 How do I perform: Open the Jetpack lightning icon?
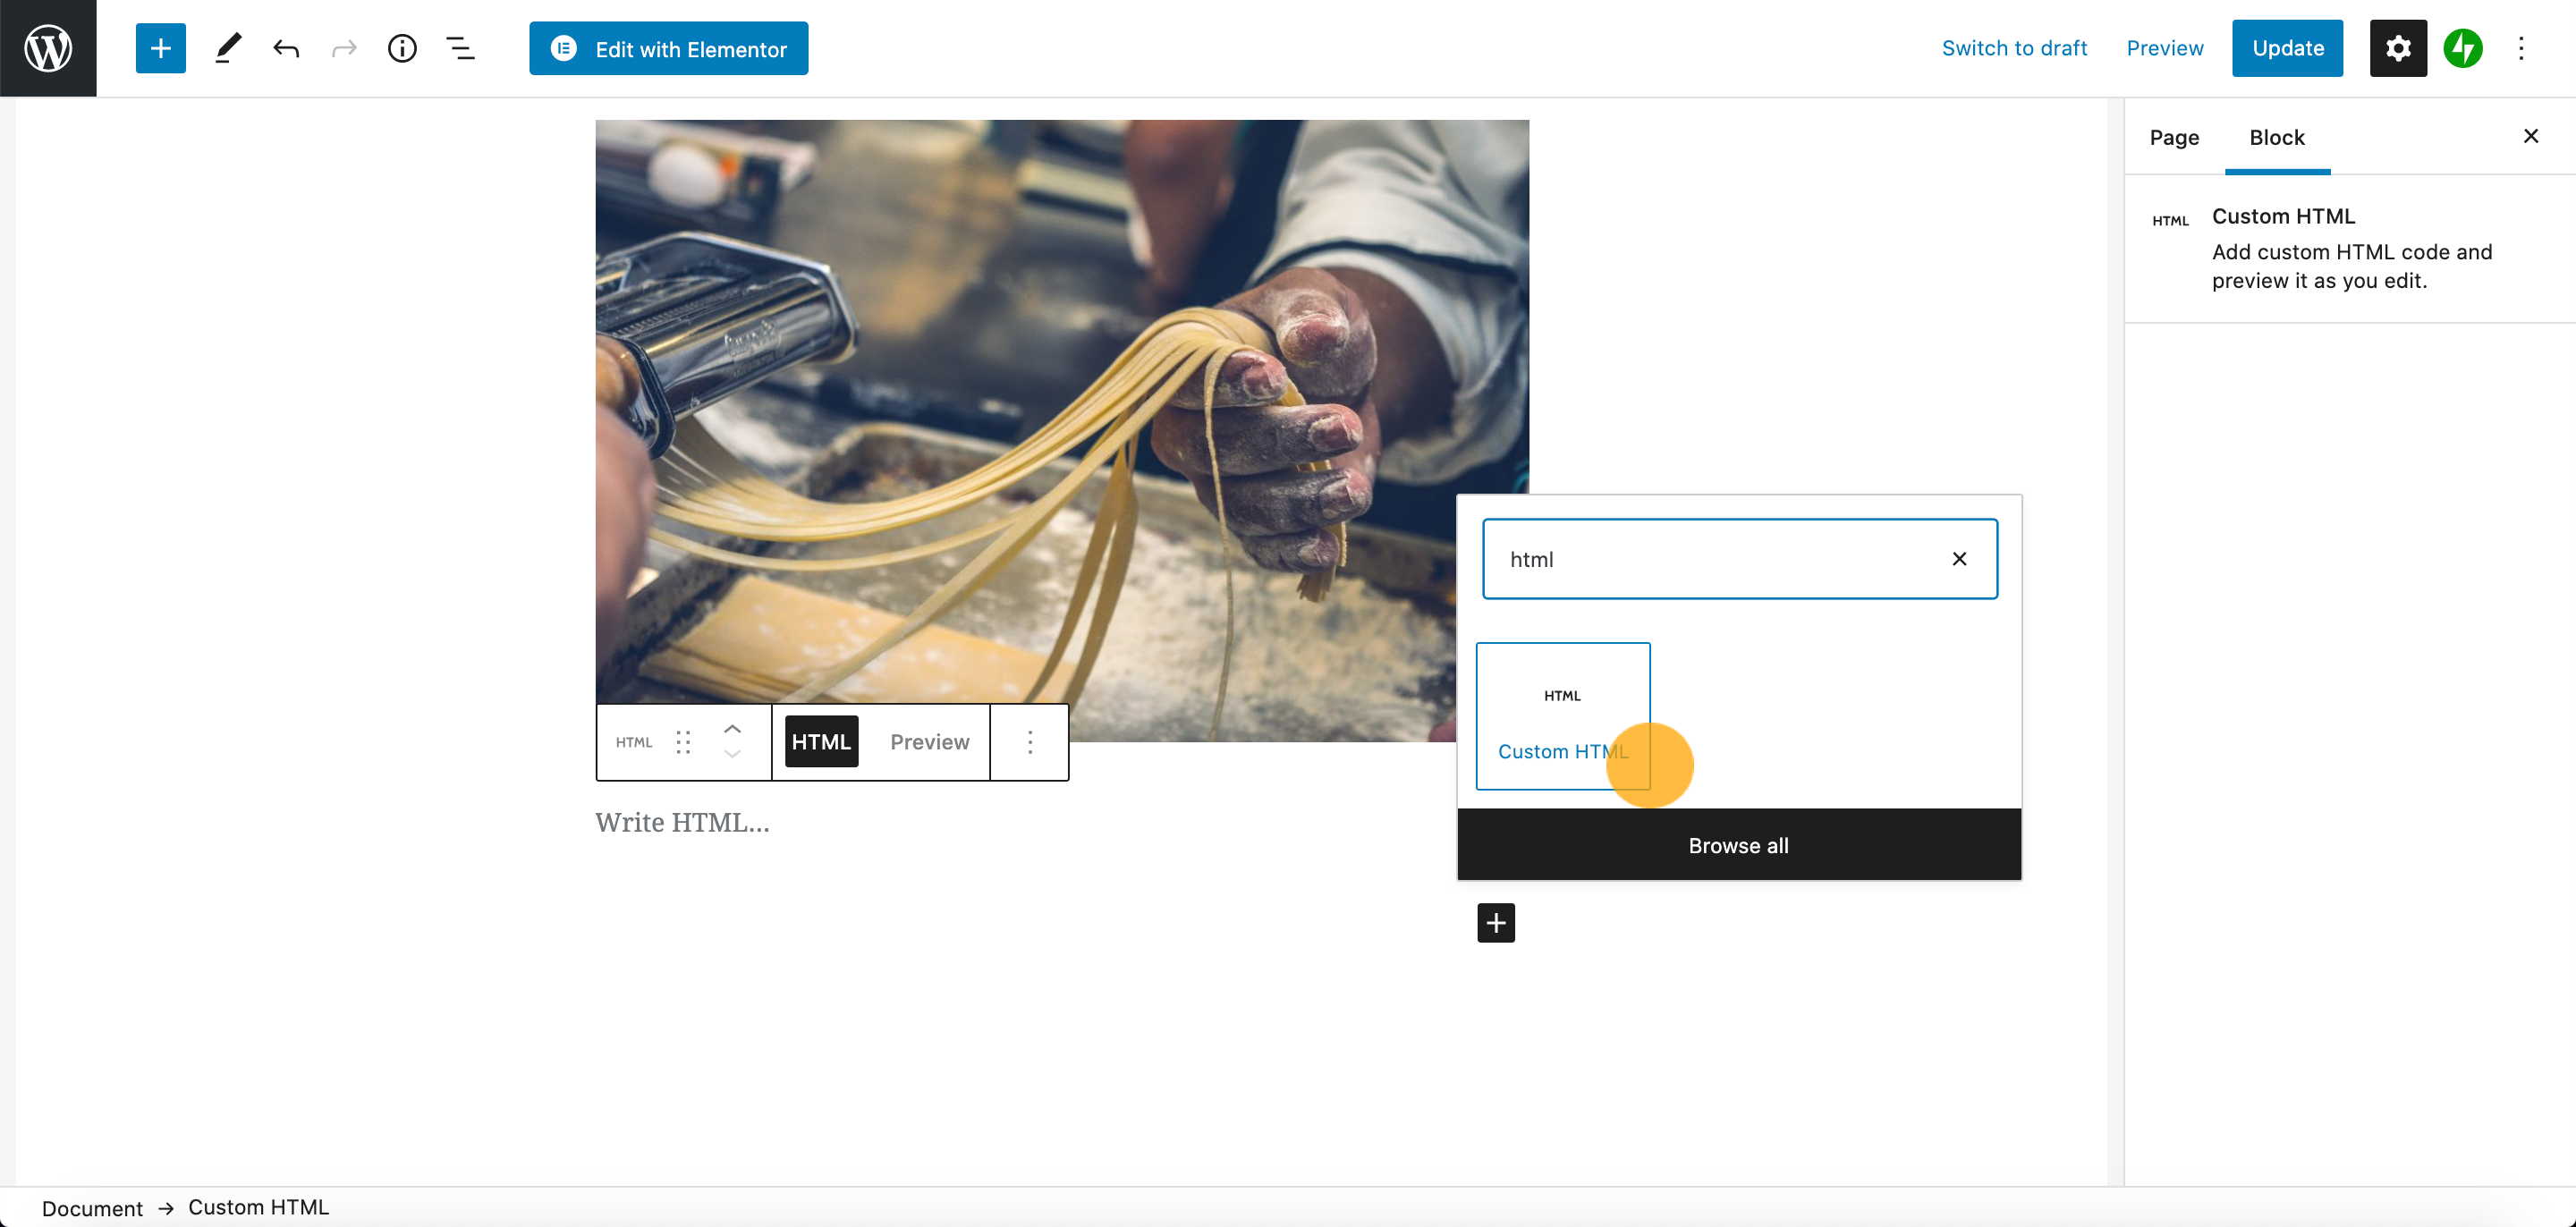(2463, 48)
